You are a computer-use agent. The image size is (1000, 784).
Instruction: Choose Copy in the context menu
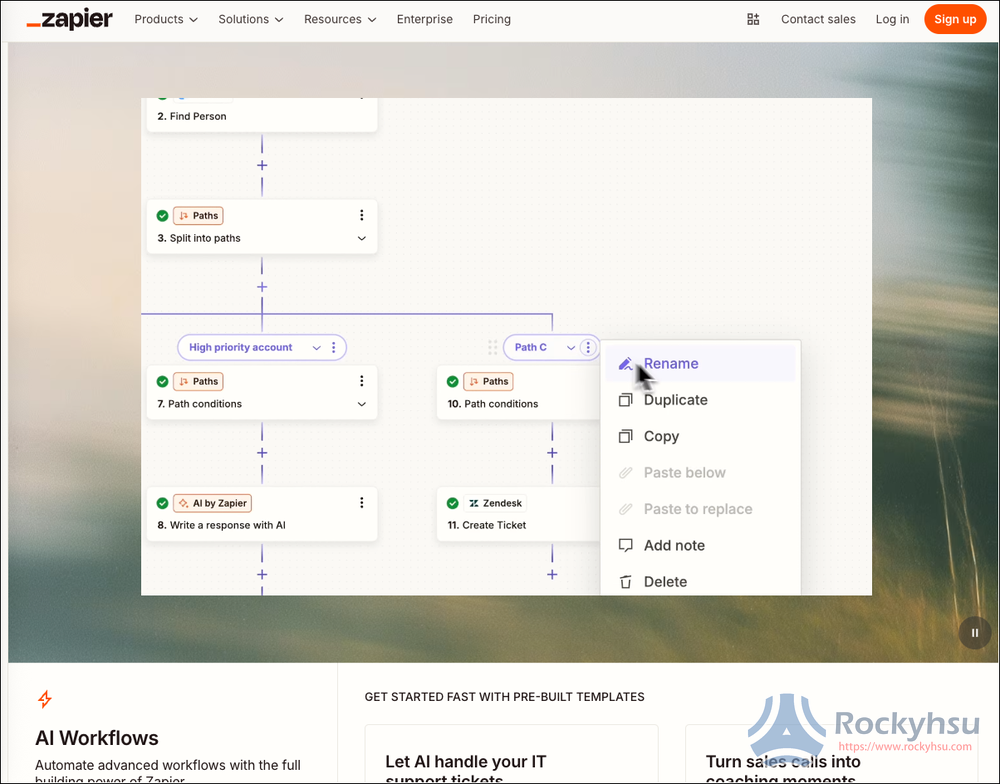point(700,436)
